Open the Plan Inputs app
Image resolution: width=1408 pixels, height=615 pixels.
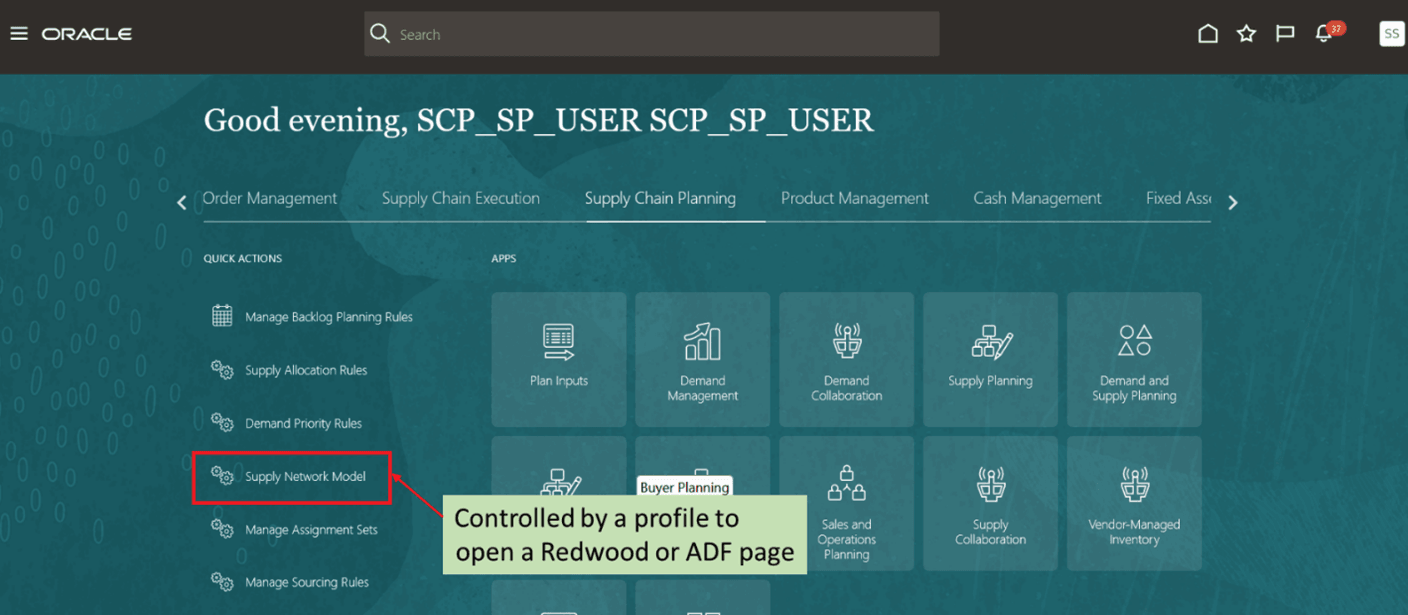tap(558, 359)
